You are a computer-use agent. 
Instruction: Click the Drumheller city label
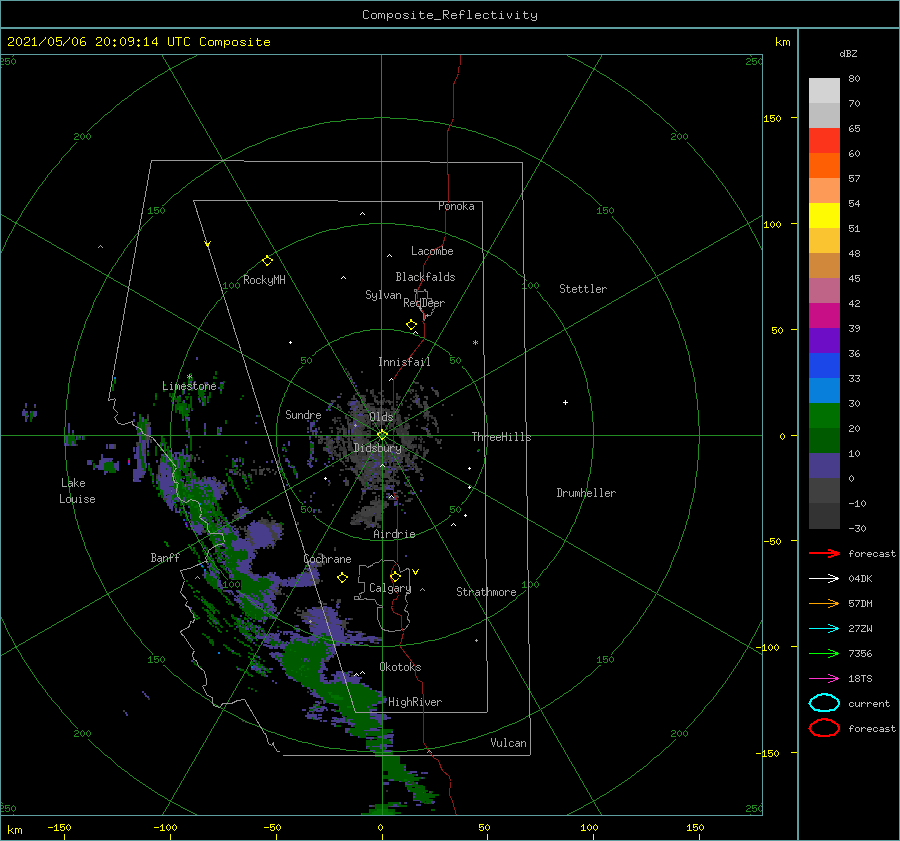586,493
